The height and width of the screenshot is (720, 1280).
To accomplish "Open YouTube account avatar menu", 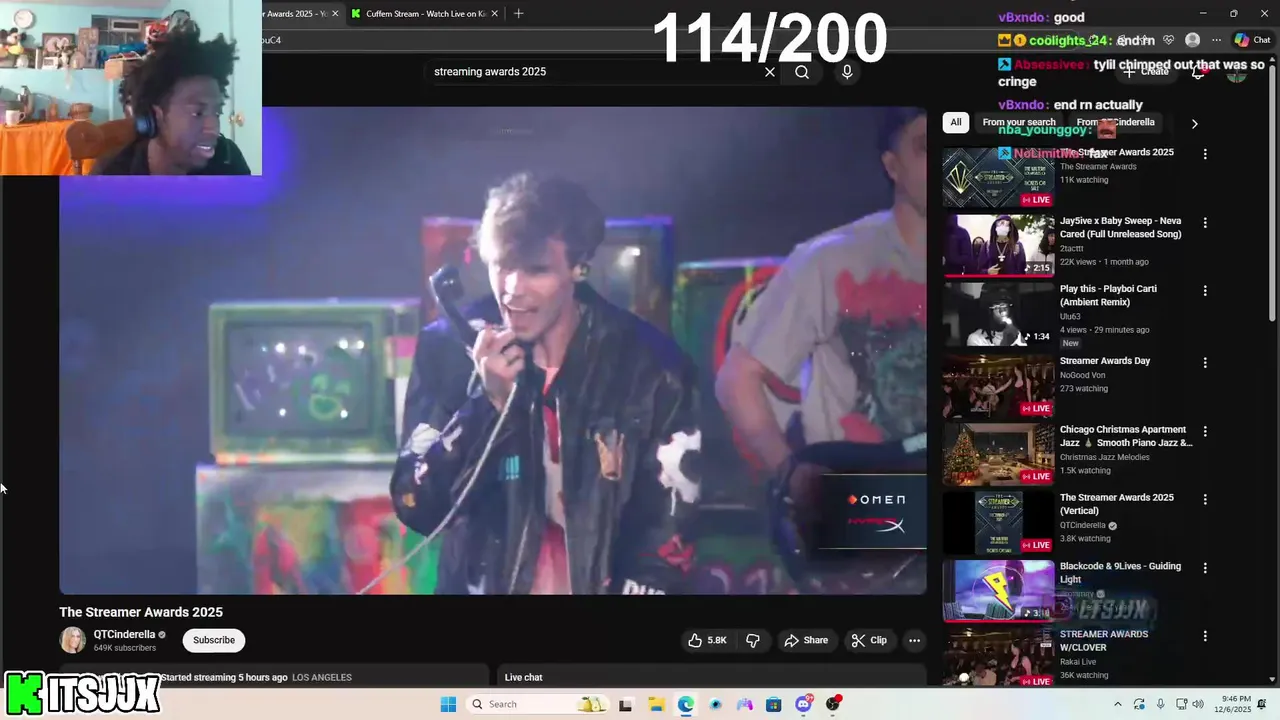I will point(1237,72).
